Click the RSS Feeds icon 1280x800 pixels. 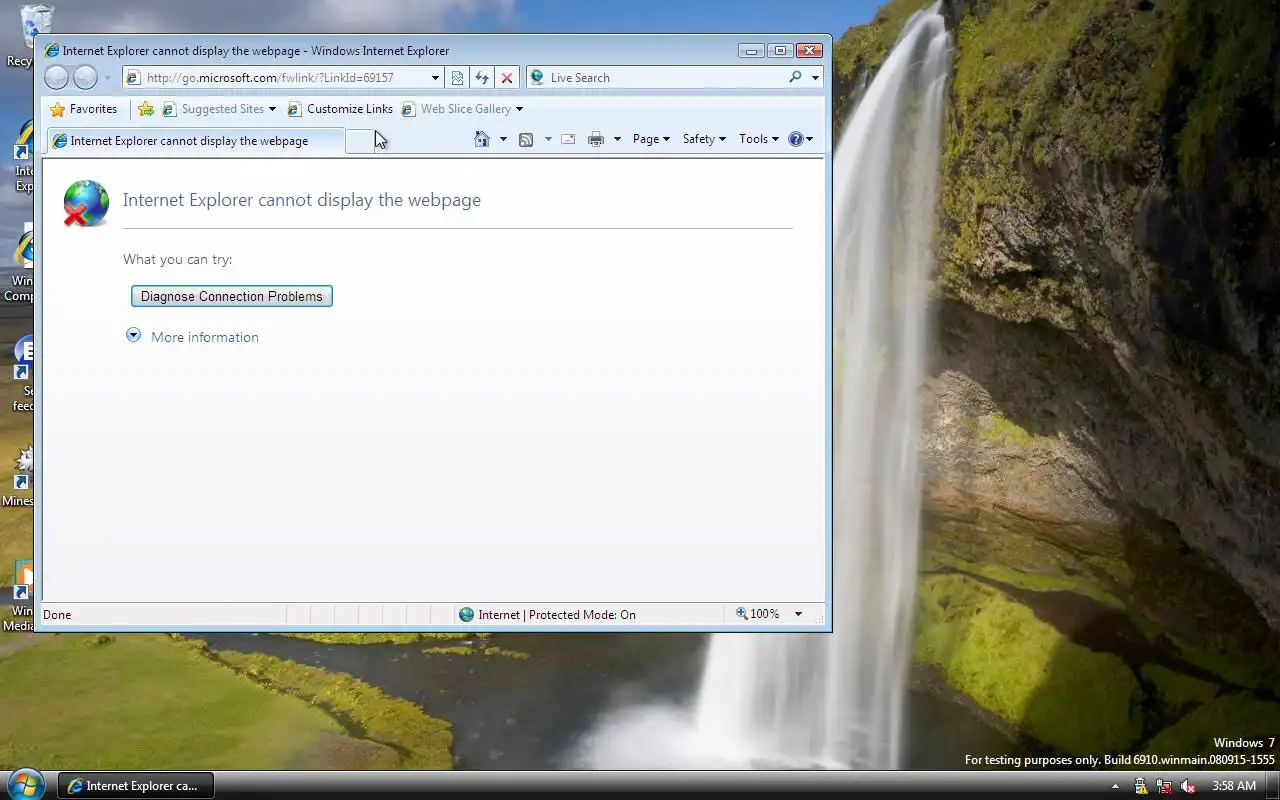click(x=526, y=139)
